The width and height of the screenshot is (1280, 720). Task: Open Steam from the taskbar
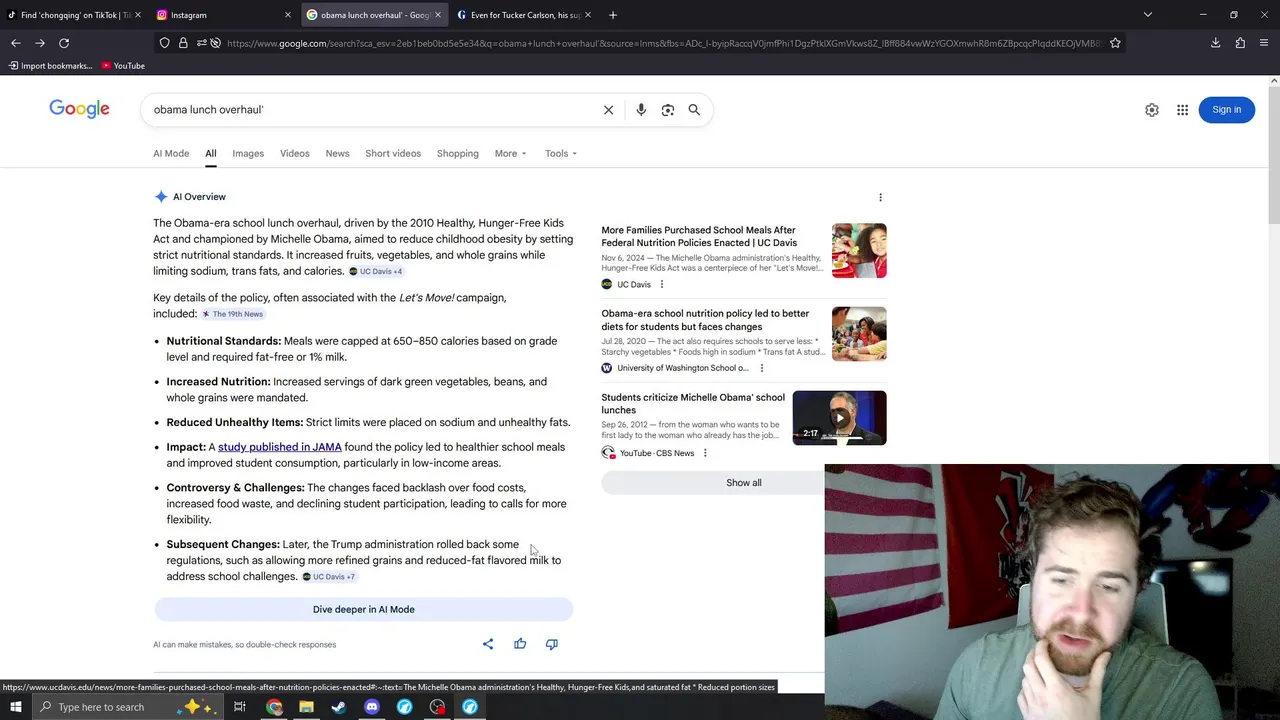pos(339,707)
